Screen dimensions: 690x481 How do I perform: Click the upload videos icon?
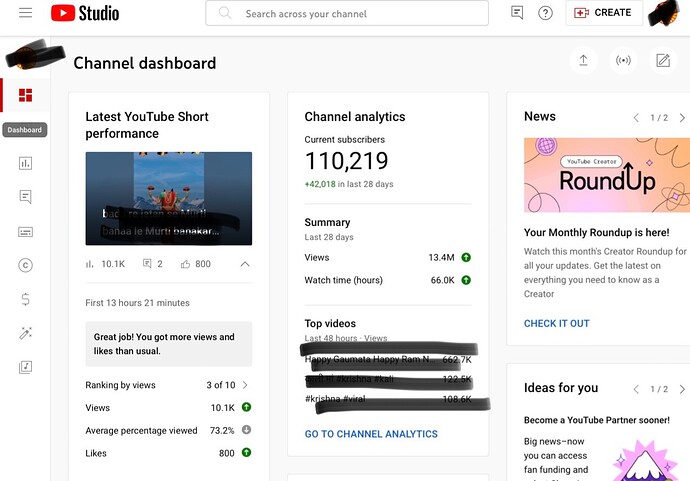584,61
